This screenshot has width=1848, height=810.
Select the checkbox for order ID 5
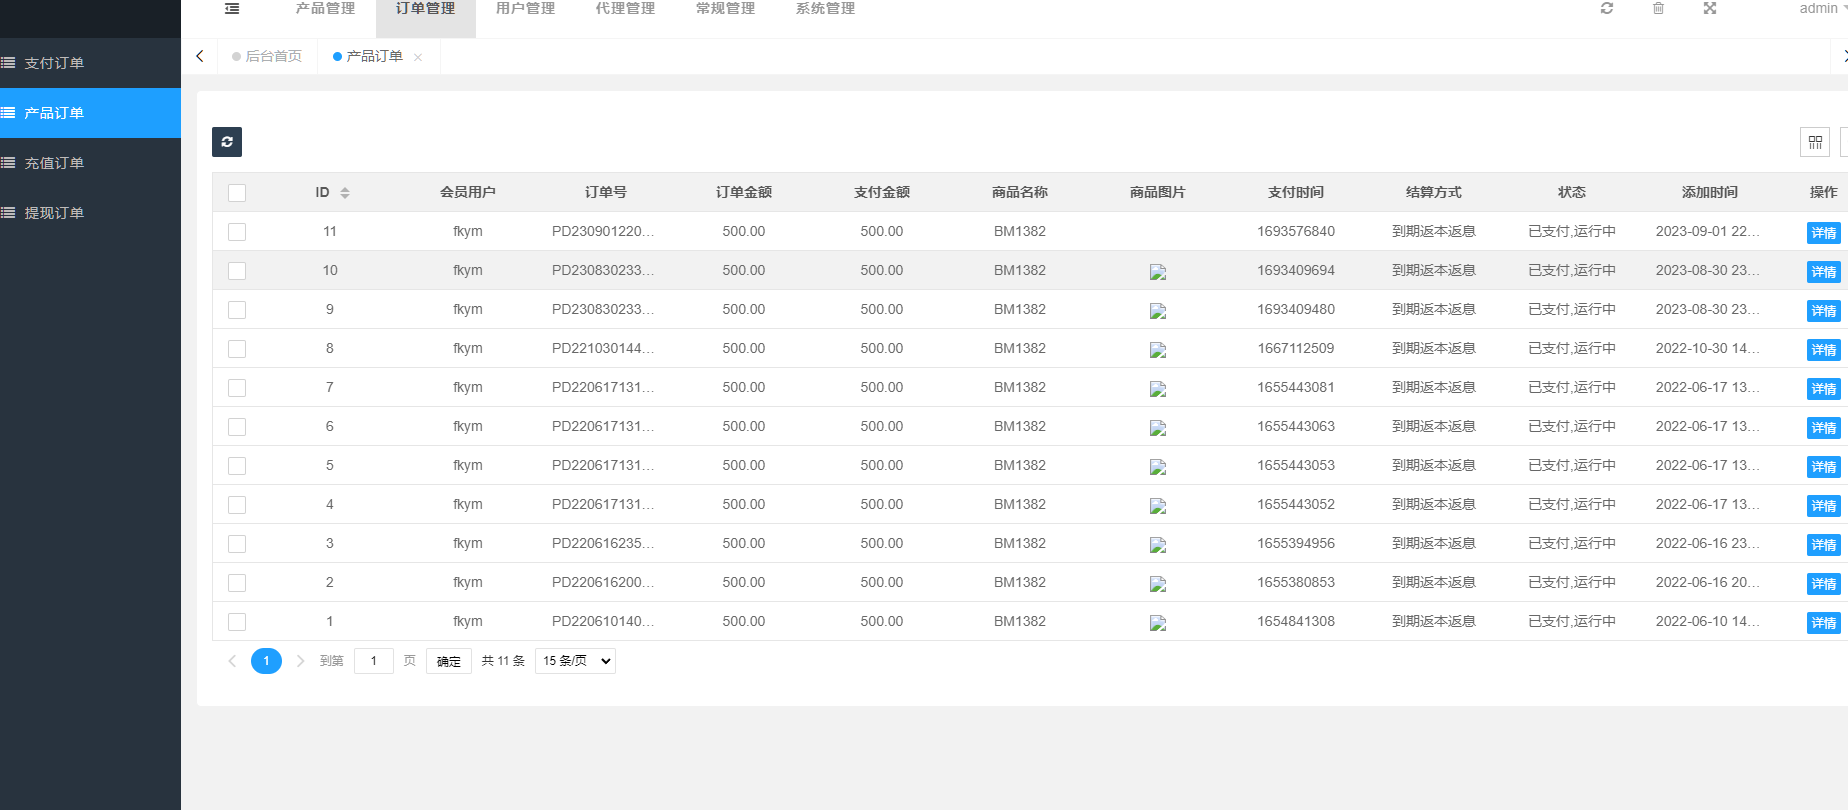click(237, 466)
